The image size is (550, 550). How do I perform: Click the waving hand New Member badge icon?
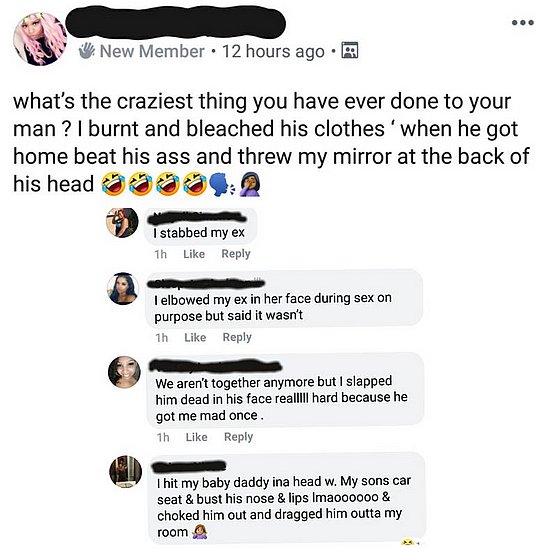pos(87,51)
